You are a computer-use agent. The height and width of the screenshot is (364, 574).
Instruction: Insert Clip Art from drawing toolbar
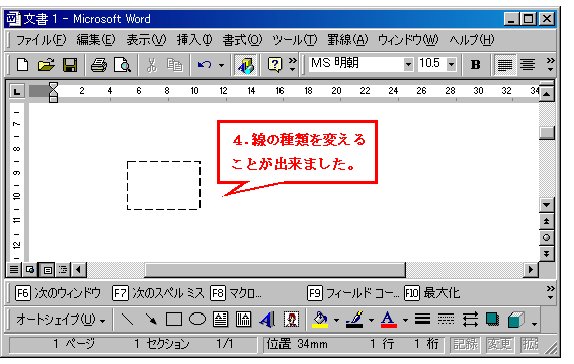[x=291, y=319]
